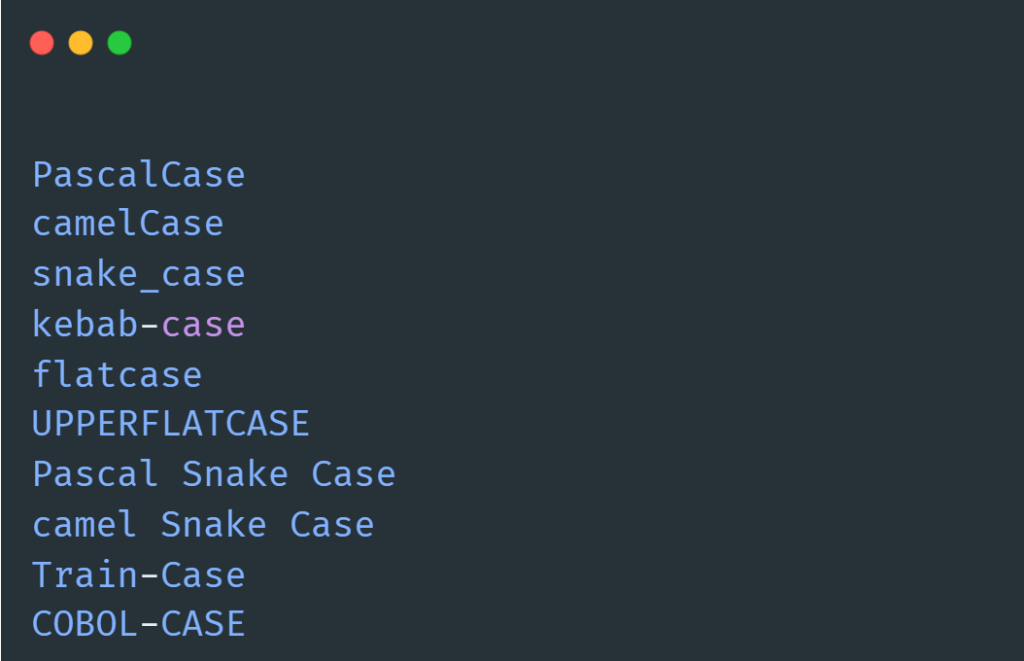This screenshot has width=1024, height=661.
Task: Click the word Pascal in Pascal Snake Case
Action: tap(95, 474)
